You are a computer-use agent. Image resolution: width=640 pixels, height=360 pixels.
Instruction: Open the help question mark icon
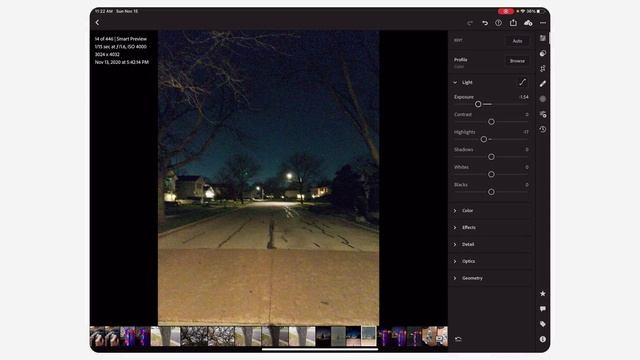point(498,23)
